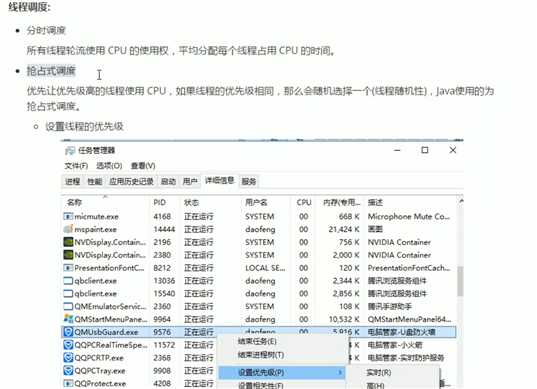Click PID value 8212
The width and height of the screenshot is (537, 389).
coord(162,268)
